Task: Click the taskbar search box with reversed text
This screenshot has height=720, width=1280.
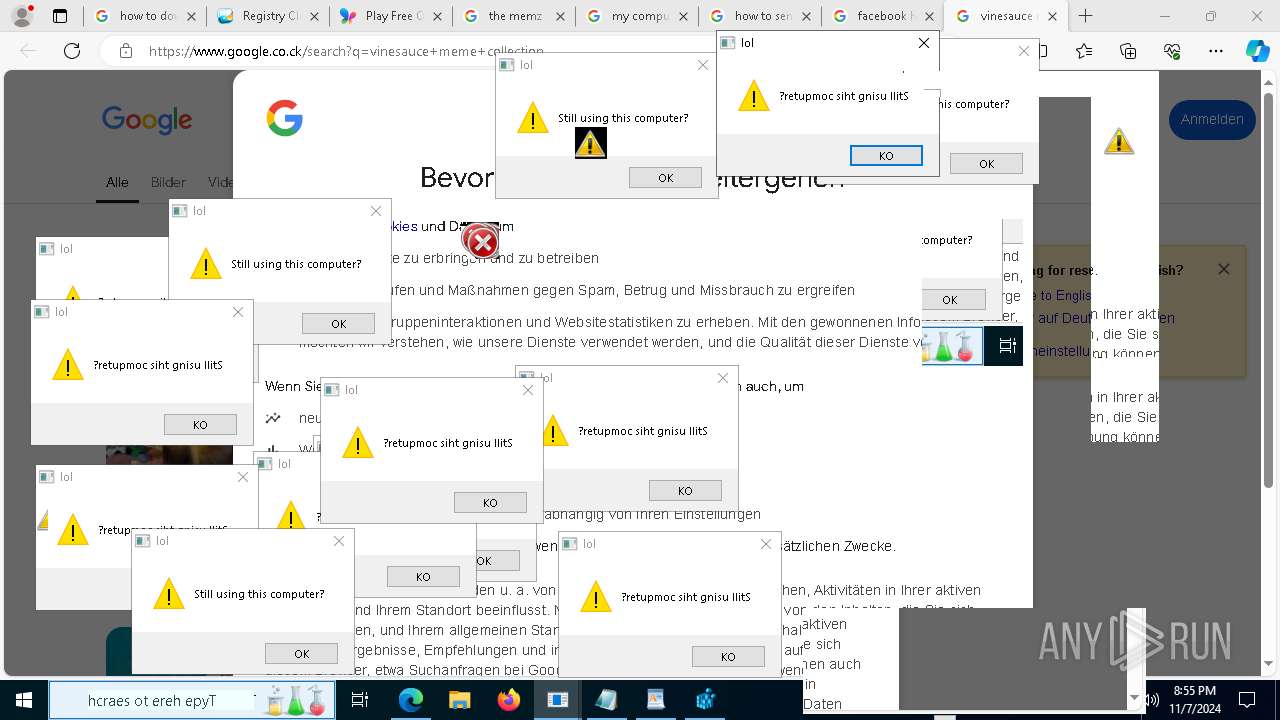Action: coord(192,700)
